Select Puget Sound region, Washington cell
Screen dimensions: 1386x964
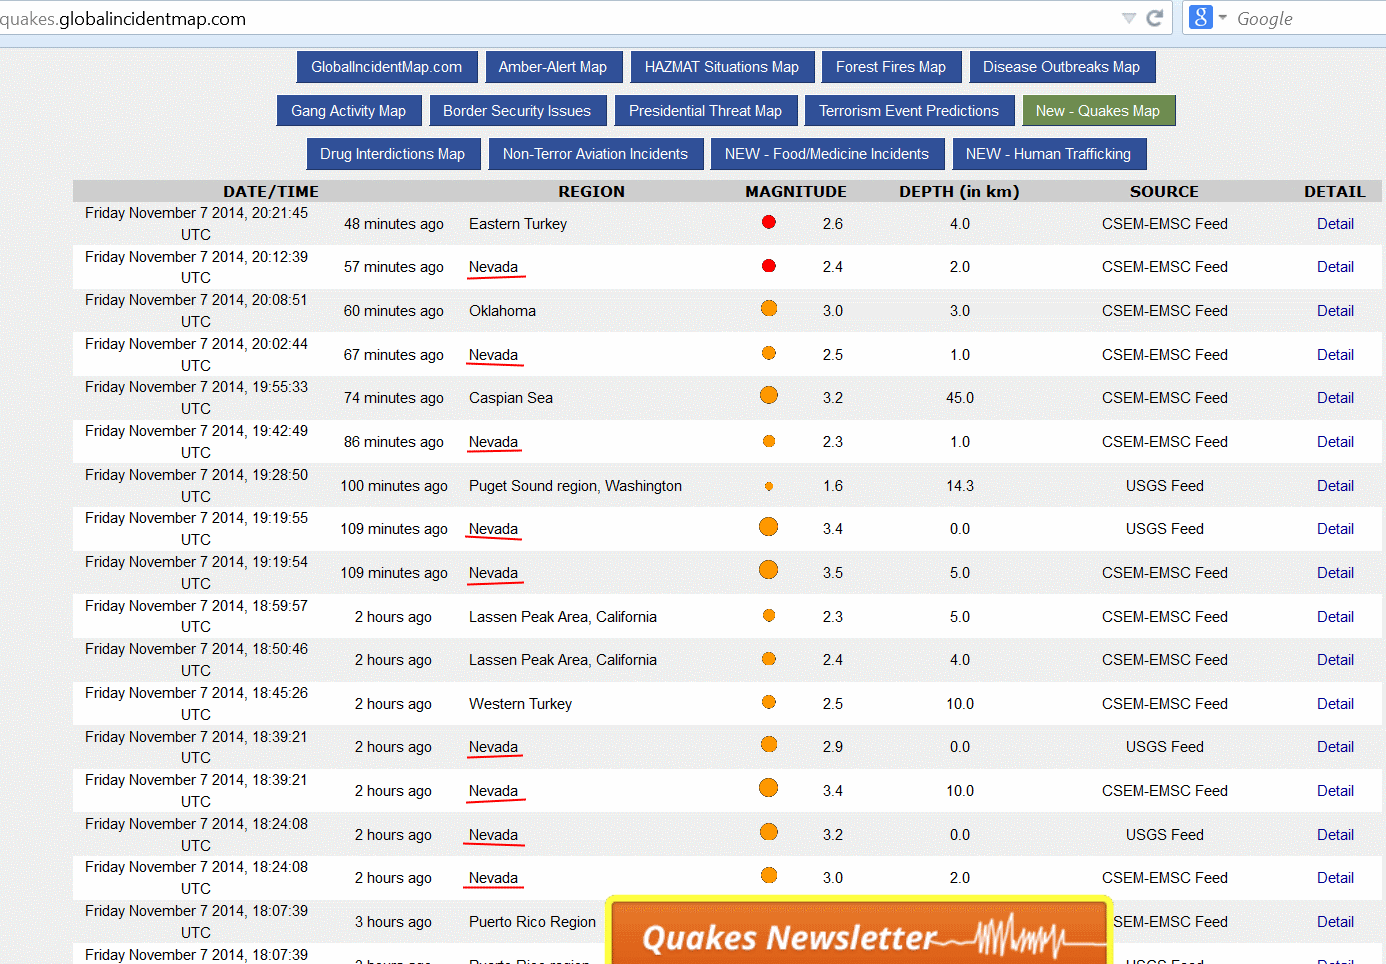click(x=576, y=486)
